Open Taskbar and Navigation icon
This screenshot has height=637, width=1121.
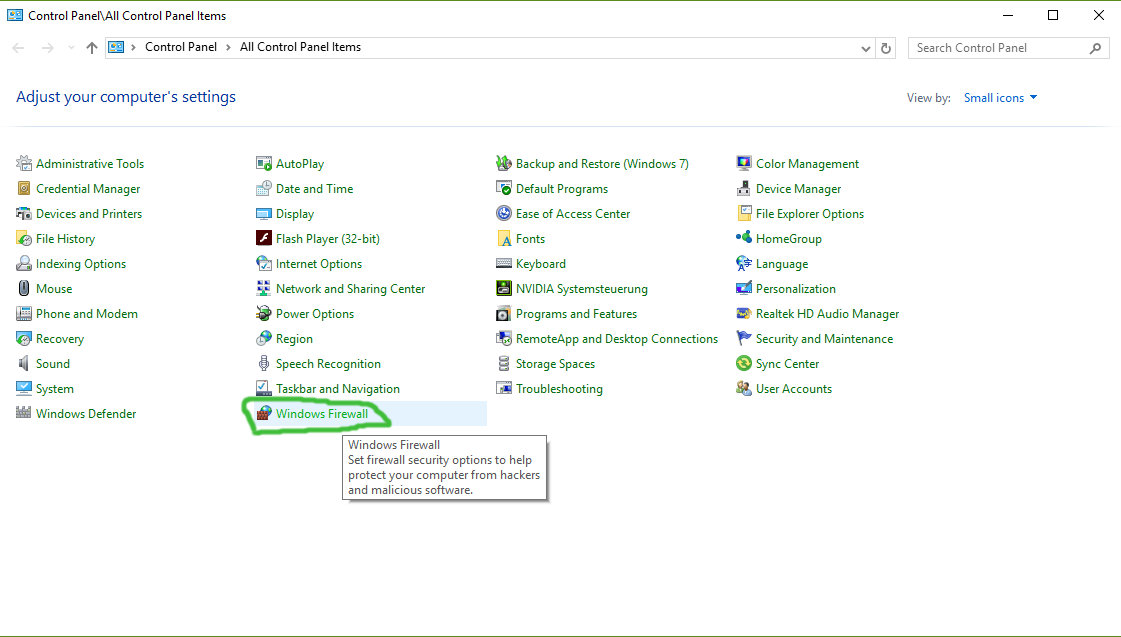pyautogui.click(x=264, y=389)
